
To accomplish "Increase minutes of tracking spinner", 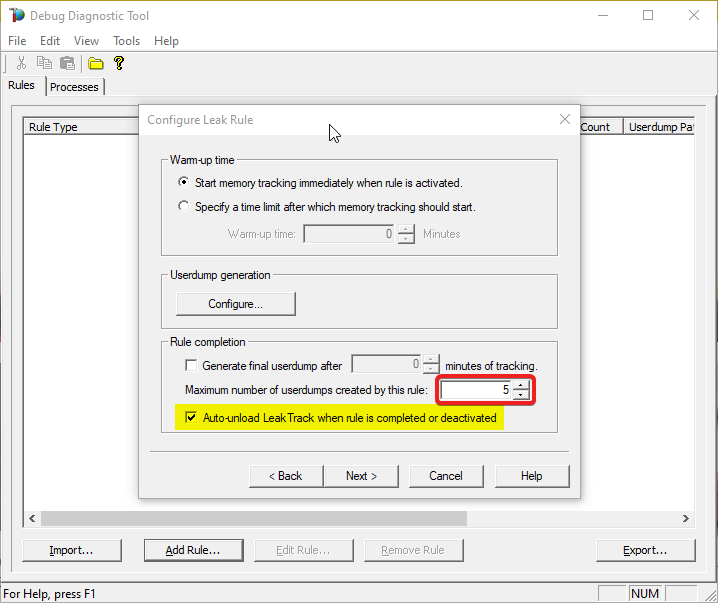I will [431, 359].
